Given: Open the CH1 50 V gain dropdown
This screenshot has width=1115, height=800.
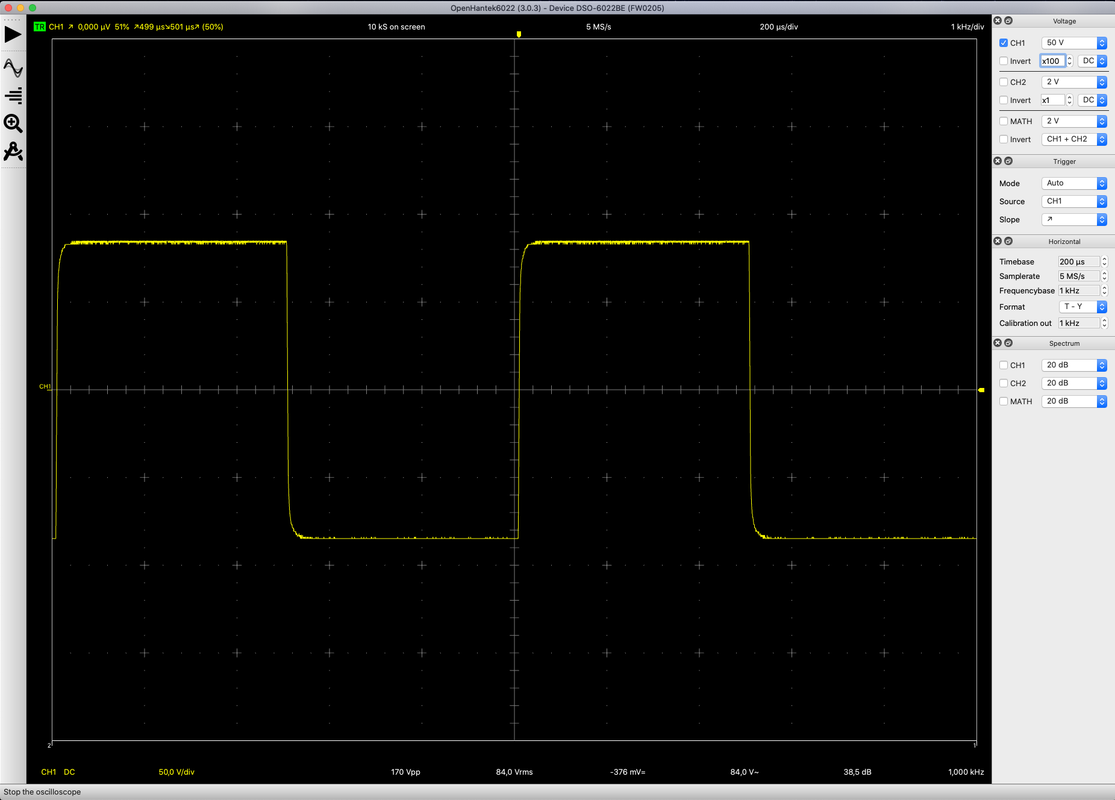Looking at the screenshot, I should (1074, 43).
